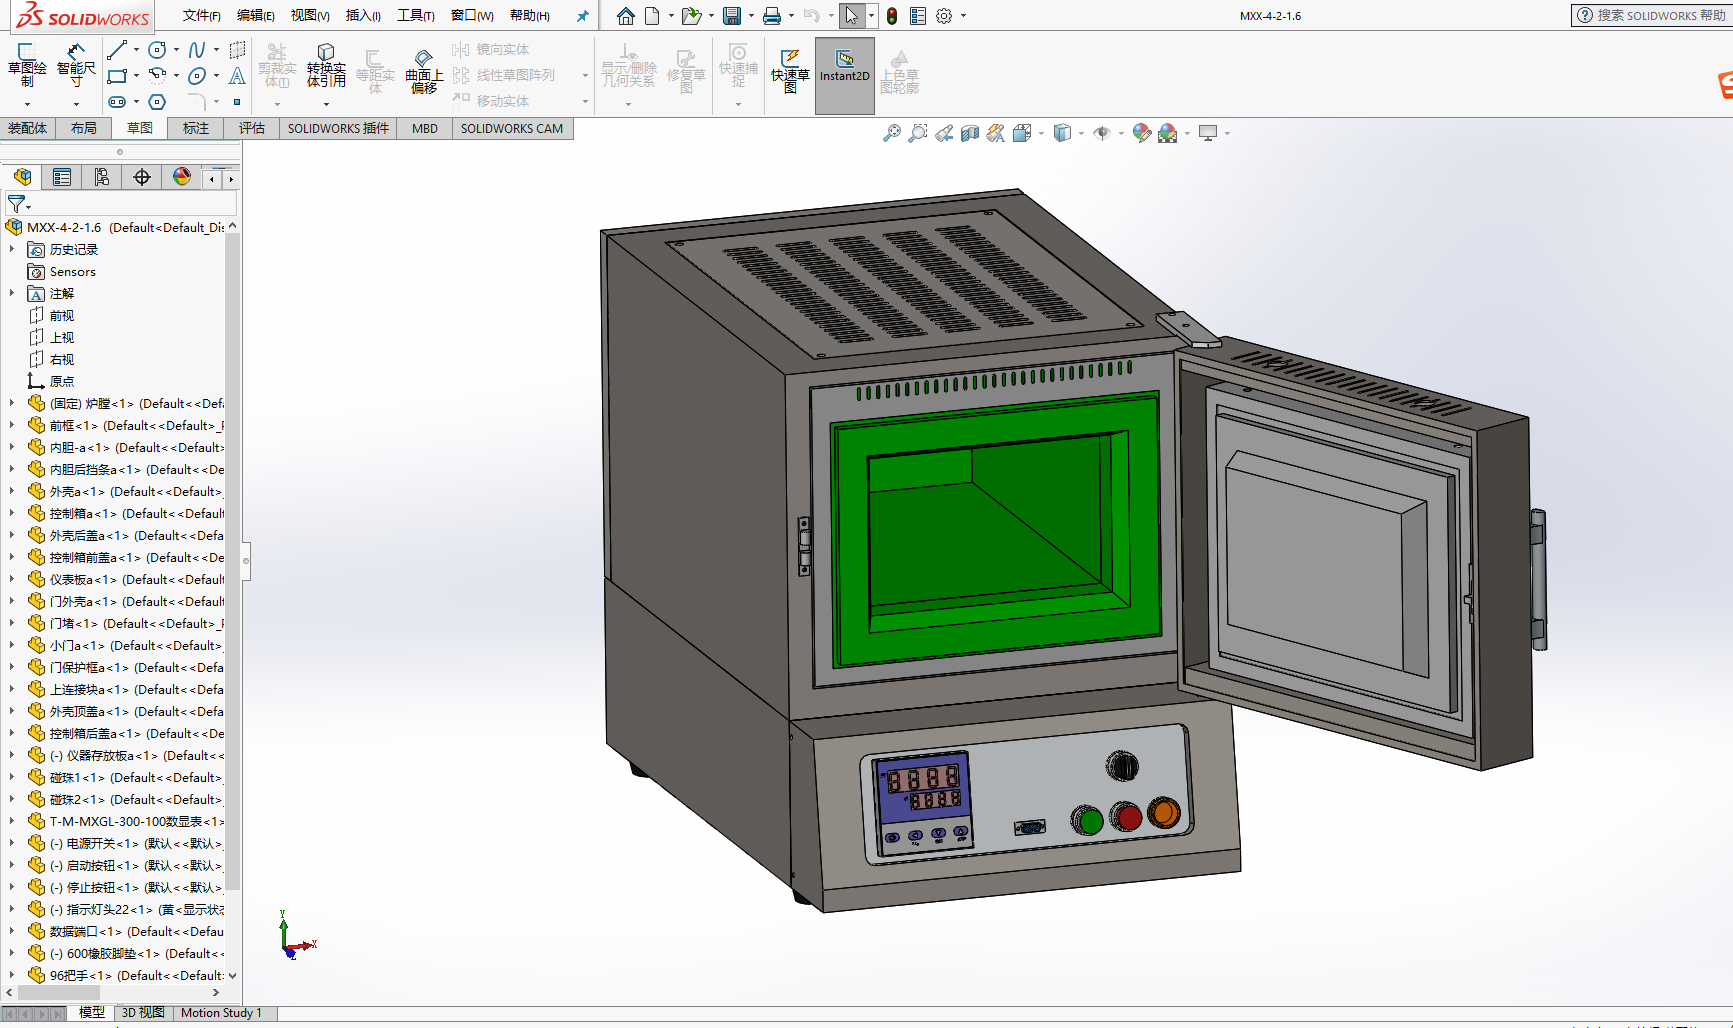Select the sketch Text tool
The image size is (1733, 1028).
click(237, 76)
